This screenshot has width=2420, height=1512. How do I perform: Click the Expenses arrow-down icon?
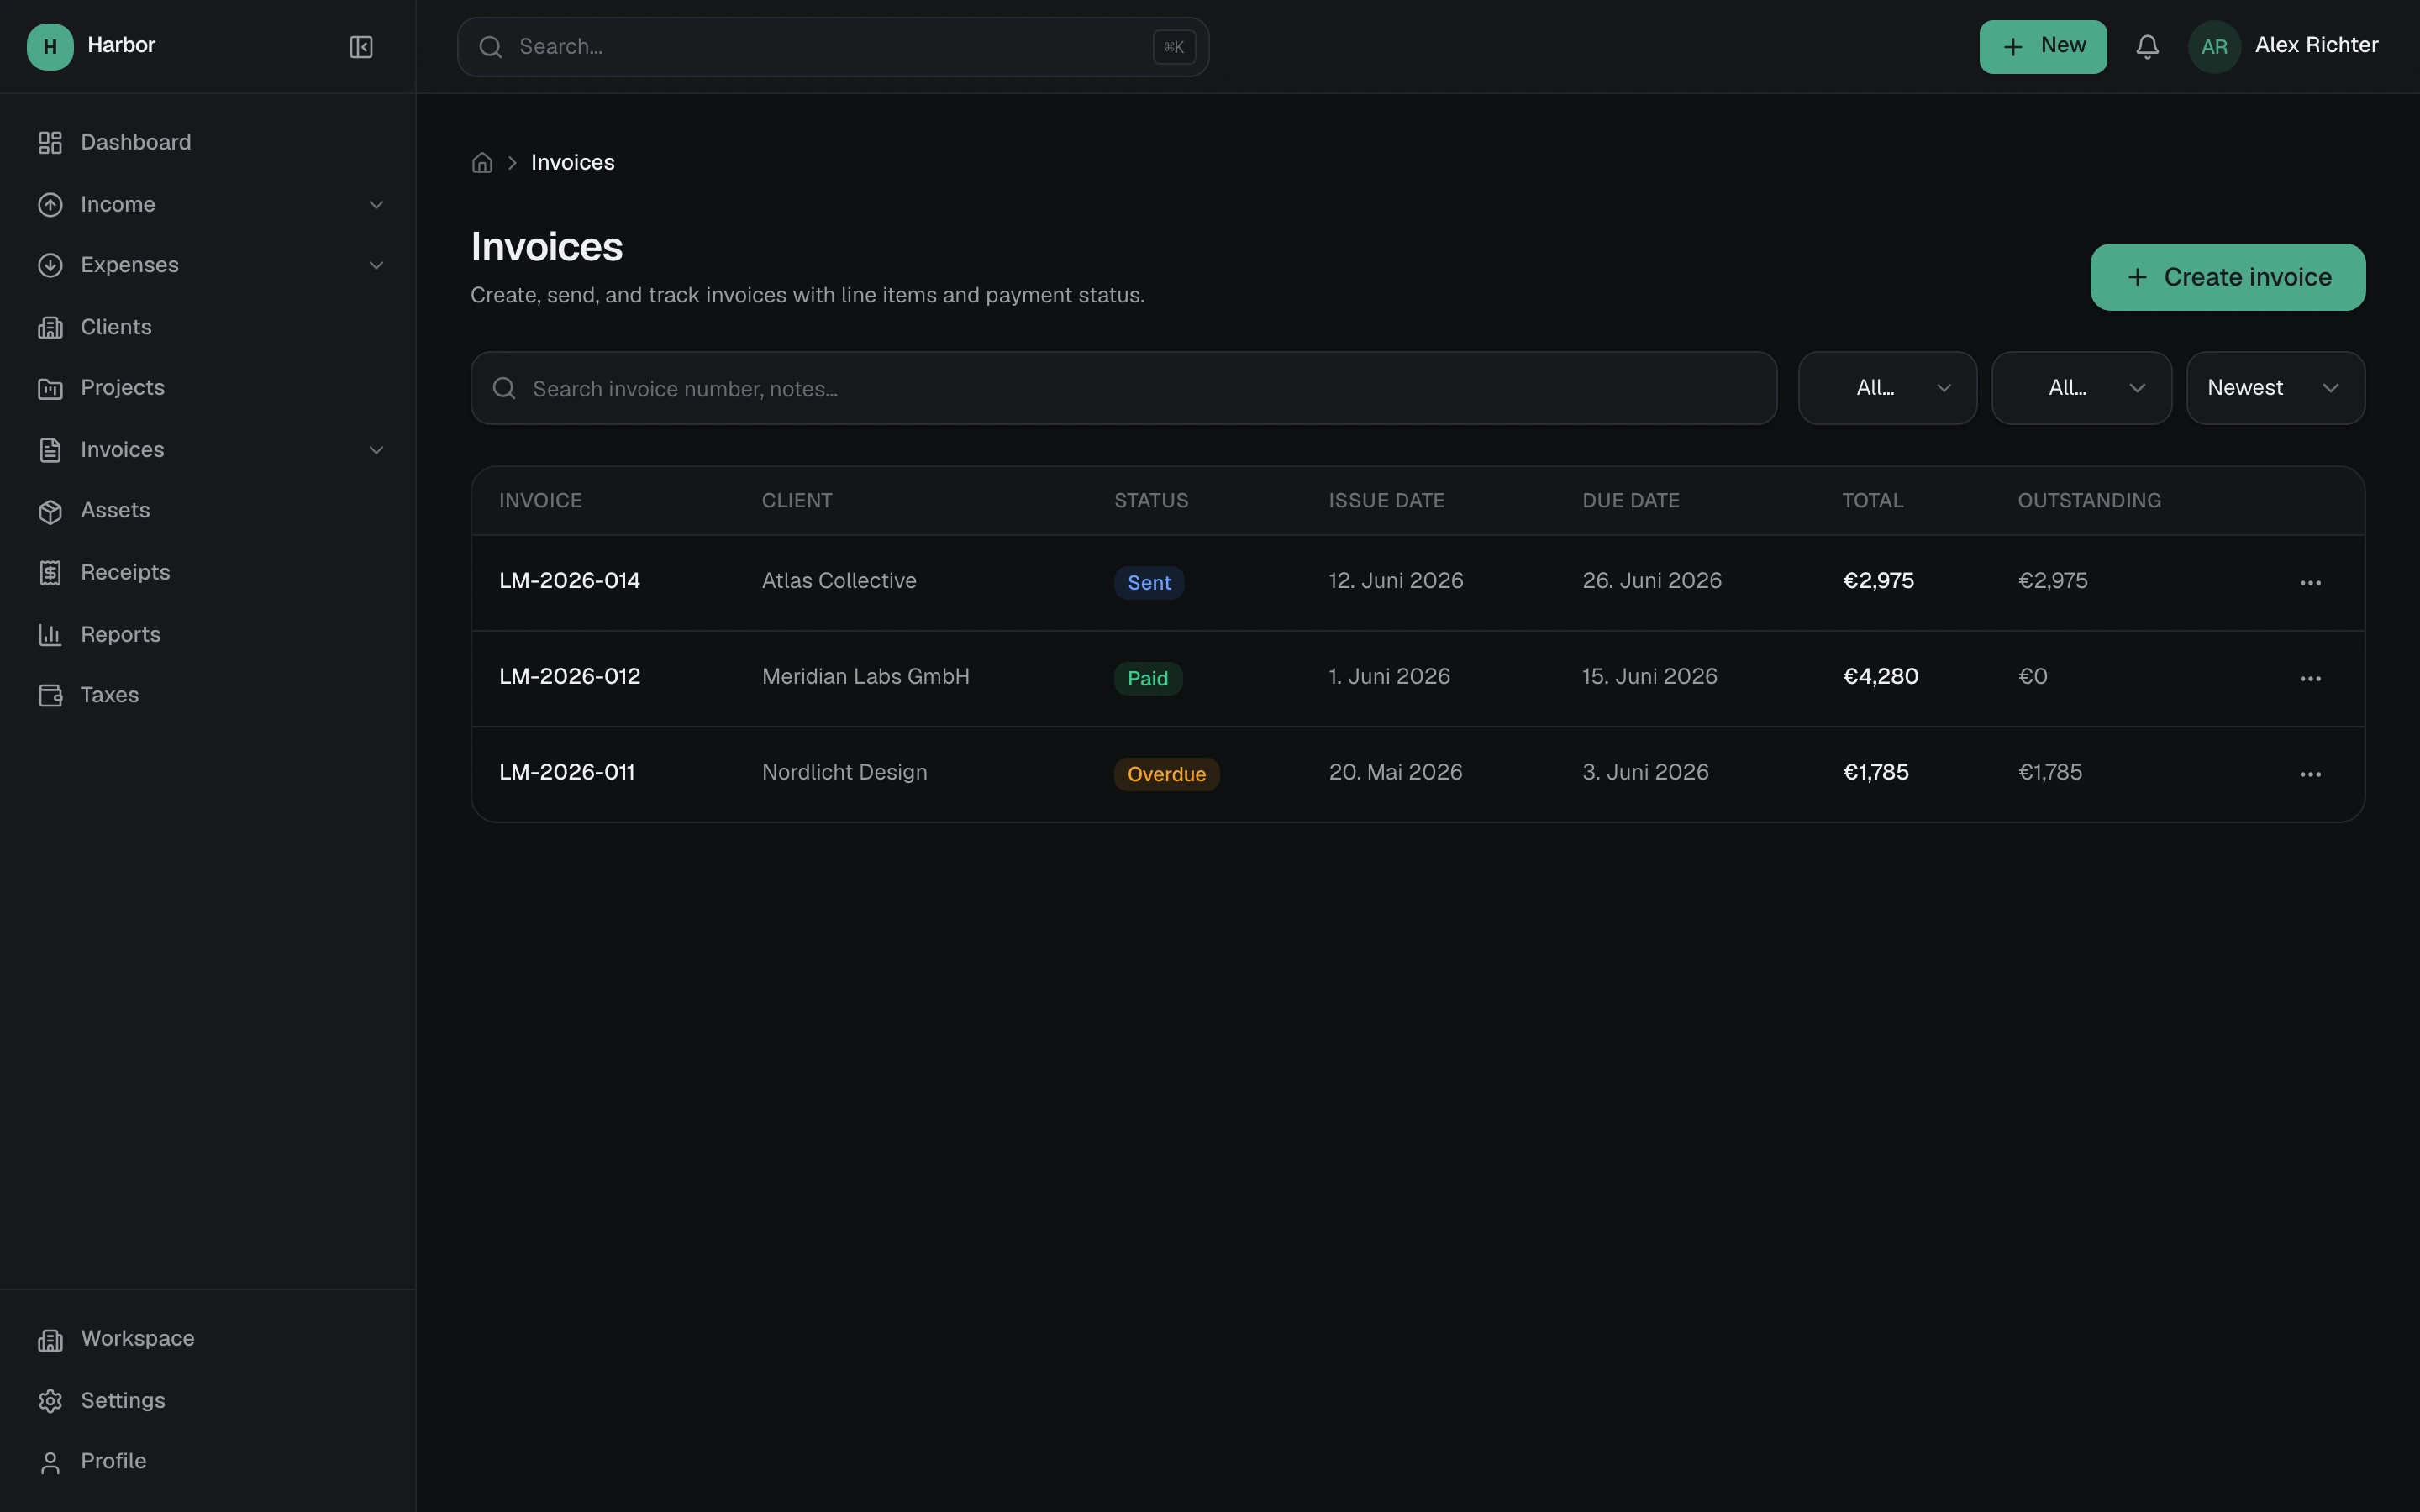click(50, 266)
